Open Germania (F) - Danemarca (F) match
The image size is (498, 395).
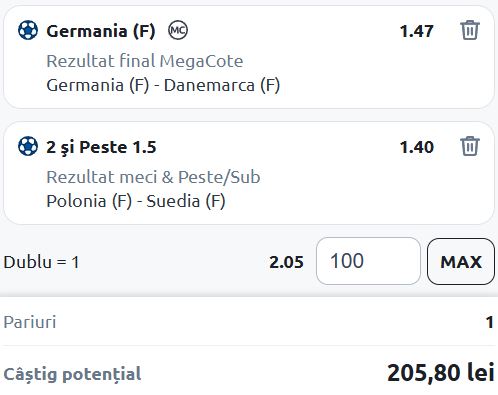click(x=163, y=85)
